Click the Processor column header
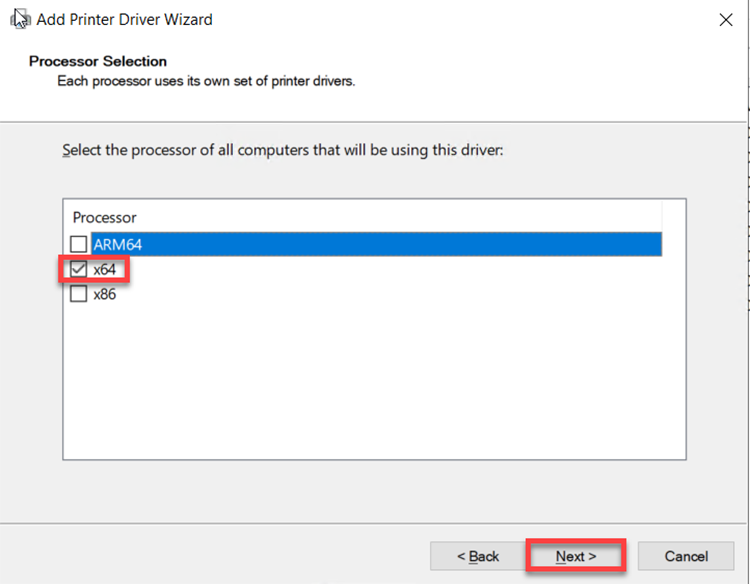This screenshot has height=584, width=750. (105, 217)
